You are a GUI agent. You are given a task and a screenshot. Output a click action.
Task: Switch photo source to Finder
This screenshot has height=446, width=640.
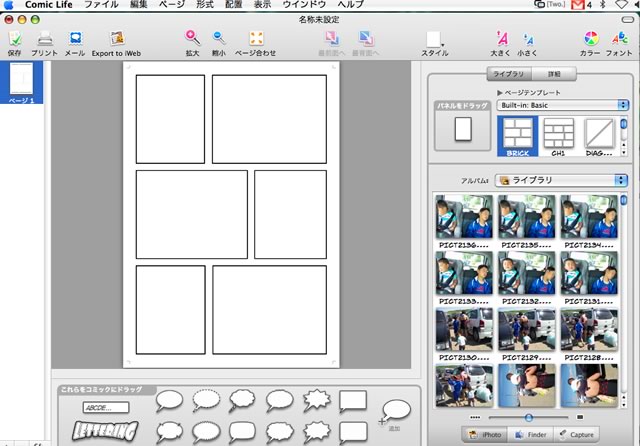531,435
